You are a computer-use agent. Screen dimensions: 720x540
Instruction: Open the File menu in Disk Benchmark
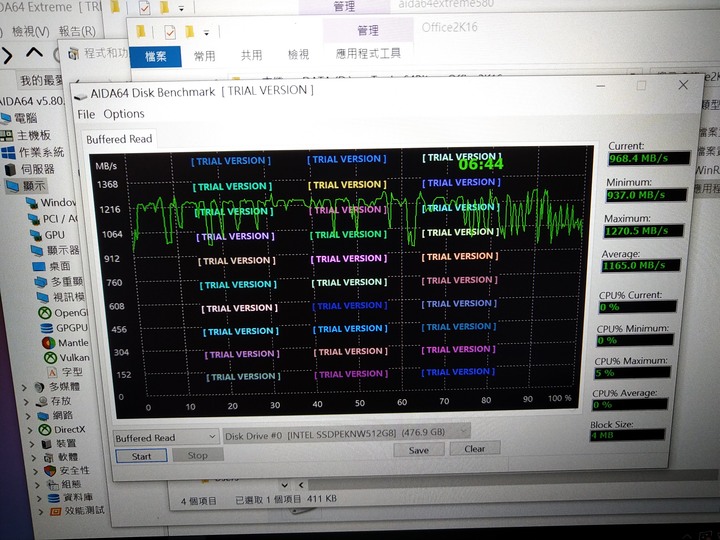tap(86, 114)
